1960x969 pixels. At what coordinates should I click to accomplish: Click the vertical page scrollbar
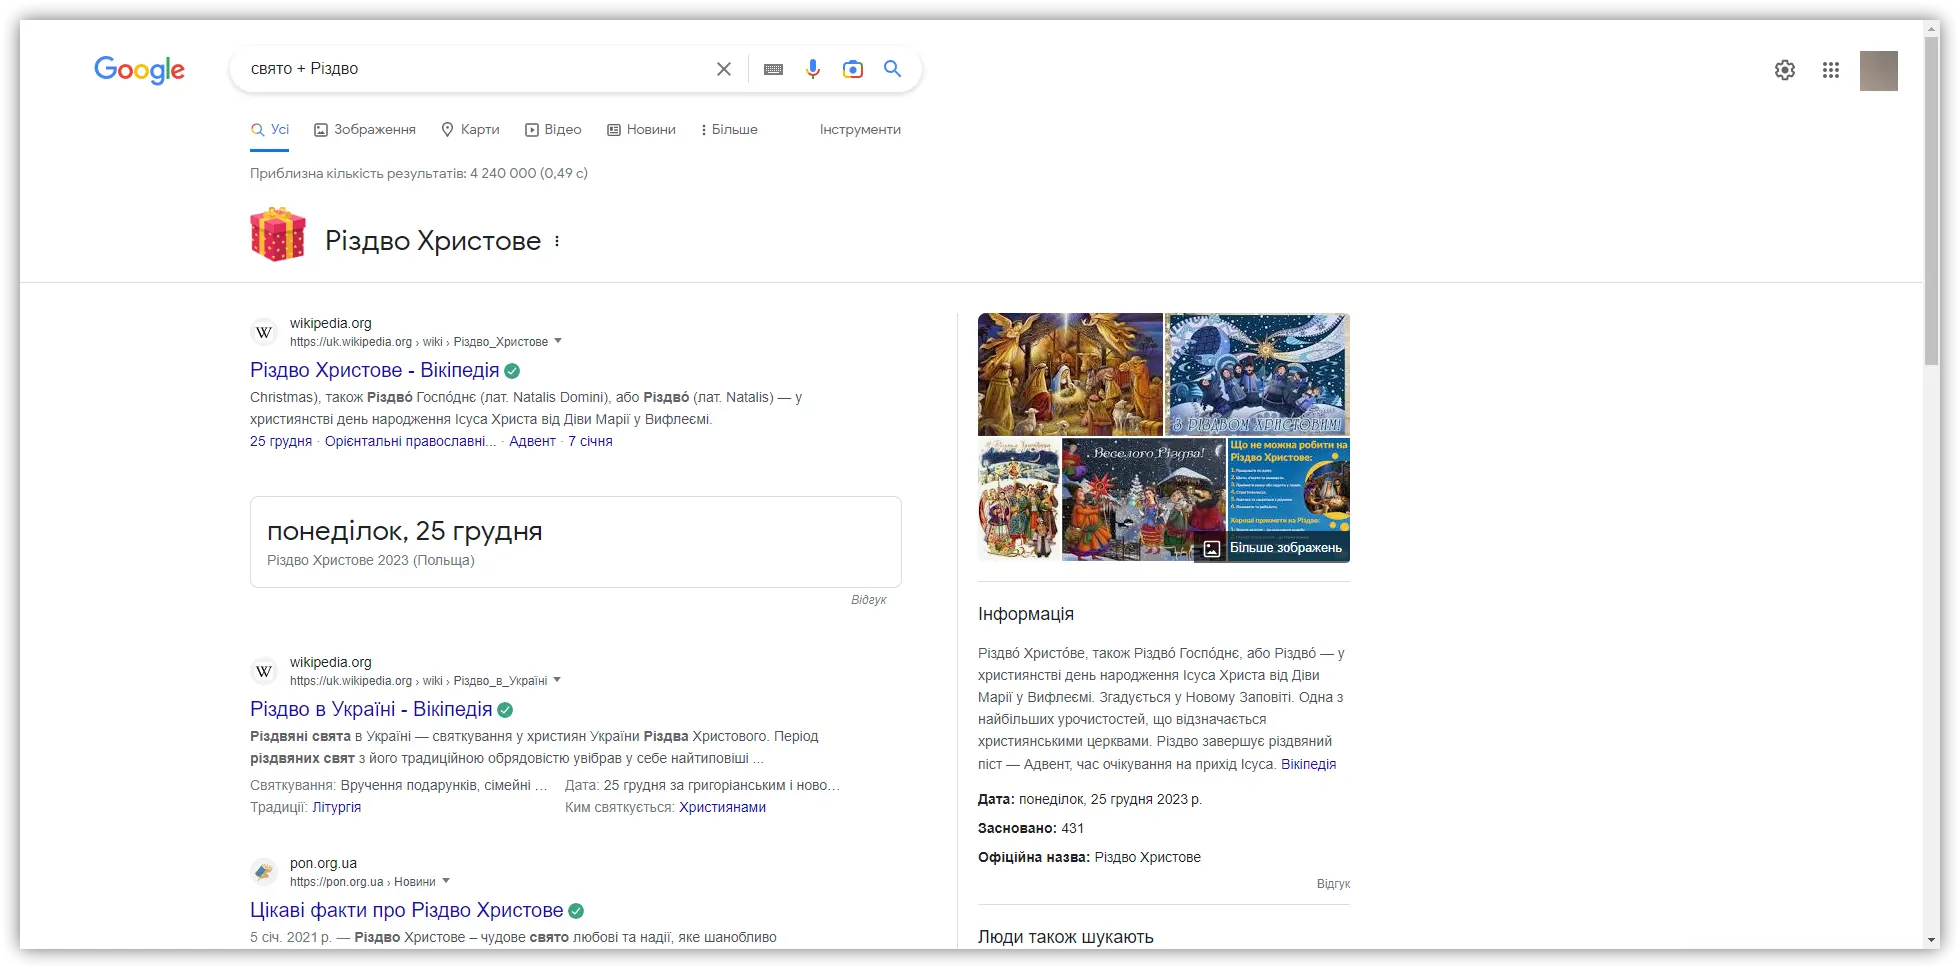click(x=1932, y=200)
